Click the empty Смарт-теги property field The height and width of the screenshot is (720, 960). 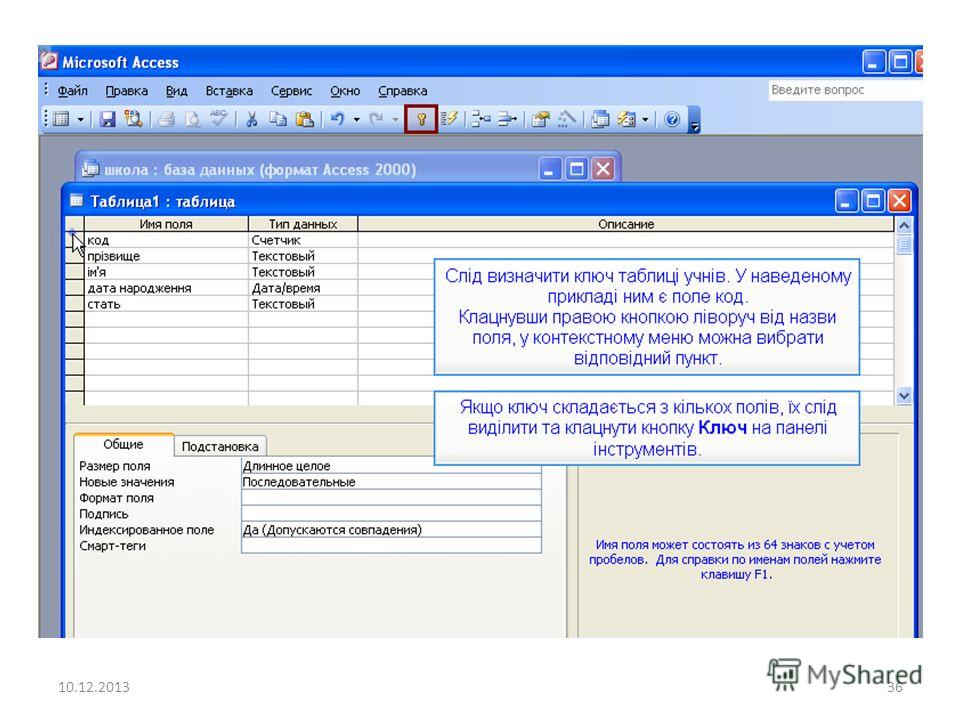pos(391,546)
